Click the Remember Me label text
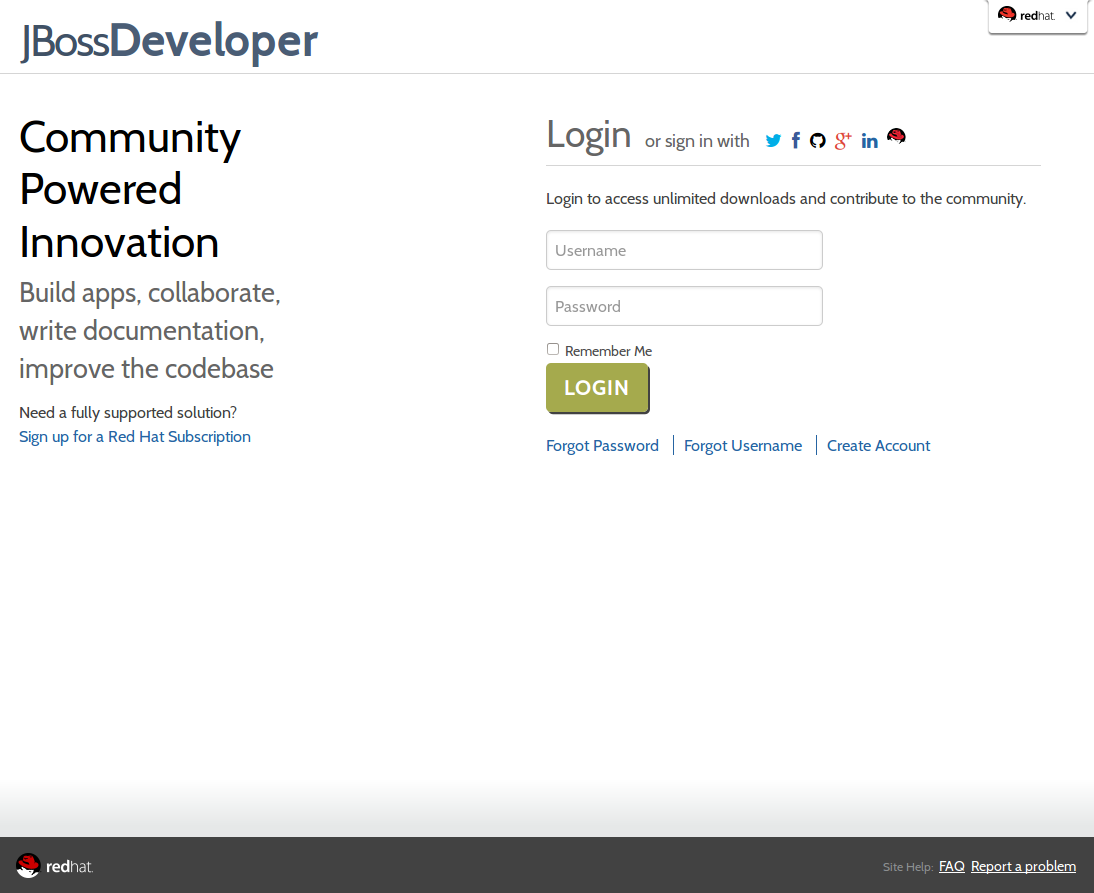This screenshot has height=893, width=1094. click(608, 351)
